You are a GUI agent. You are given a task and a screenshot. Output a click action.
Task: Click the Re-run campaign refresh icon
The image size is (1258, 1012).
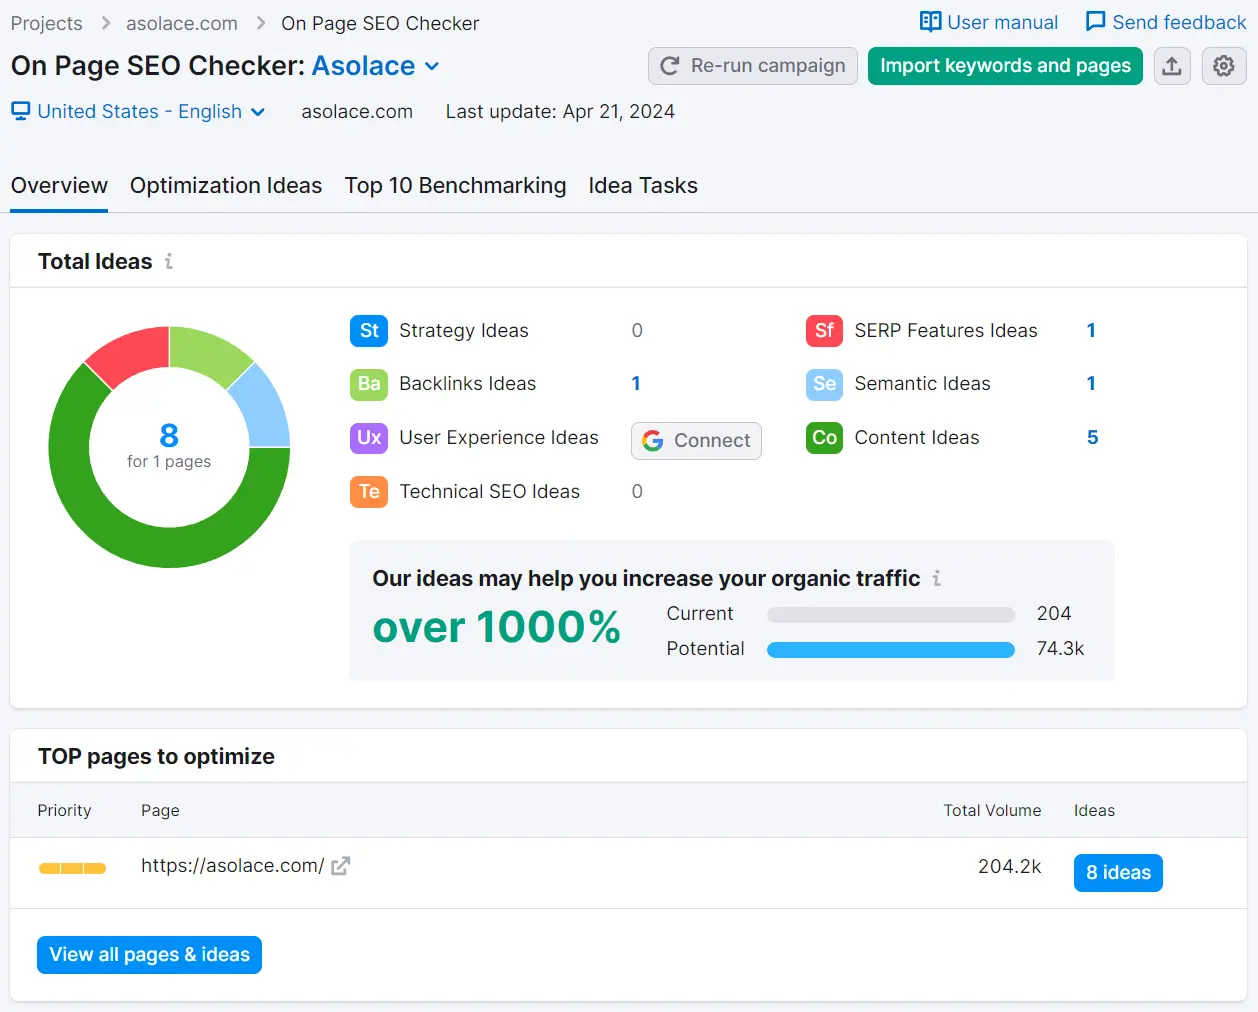click(x=670, y=66)
